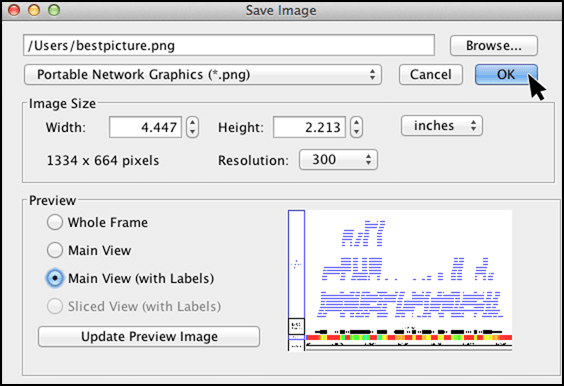Click the Height value field
564x386 pixels.
coord(309,127)
